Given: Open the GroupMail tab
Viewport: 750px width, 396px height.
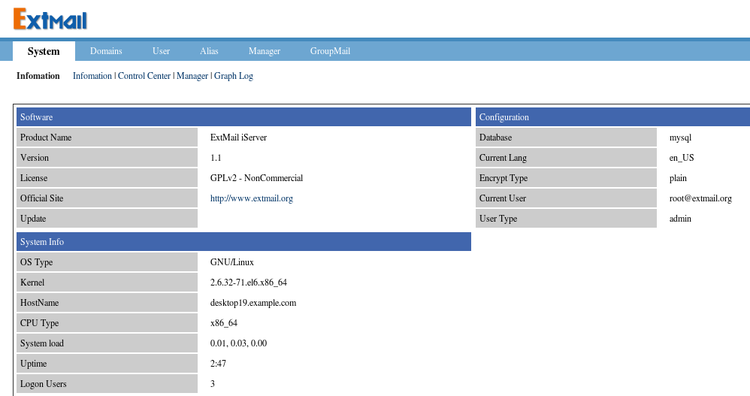Looking at the screenshot, I should [330, 51].
